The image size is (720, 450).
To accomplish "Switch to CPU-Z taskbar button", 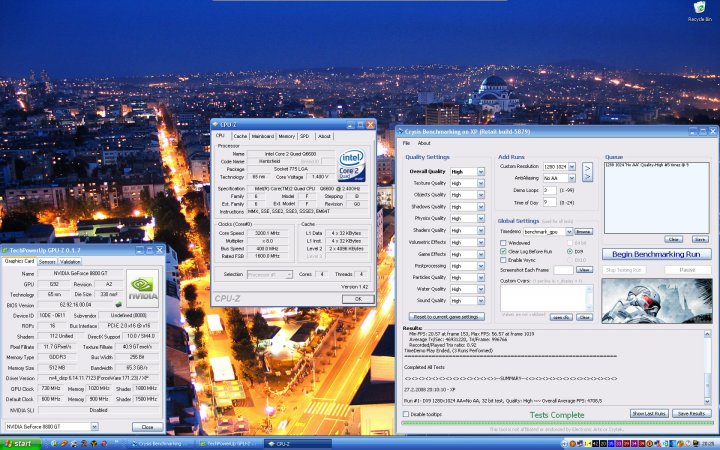I will [298, 444].
